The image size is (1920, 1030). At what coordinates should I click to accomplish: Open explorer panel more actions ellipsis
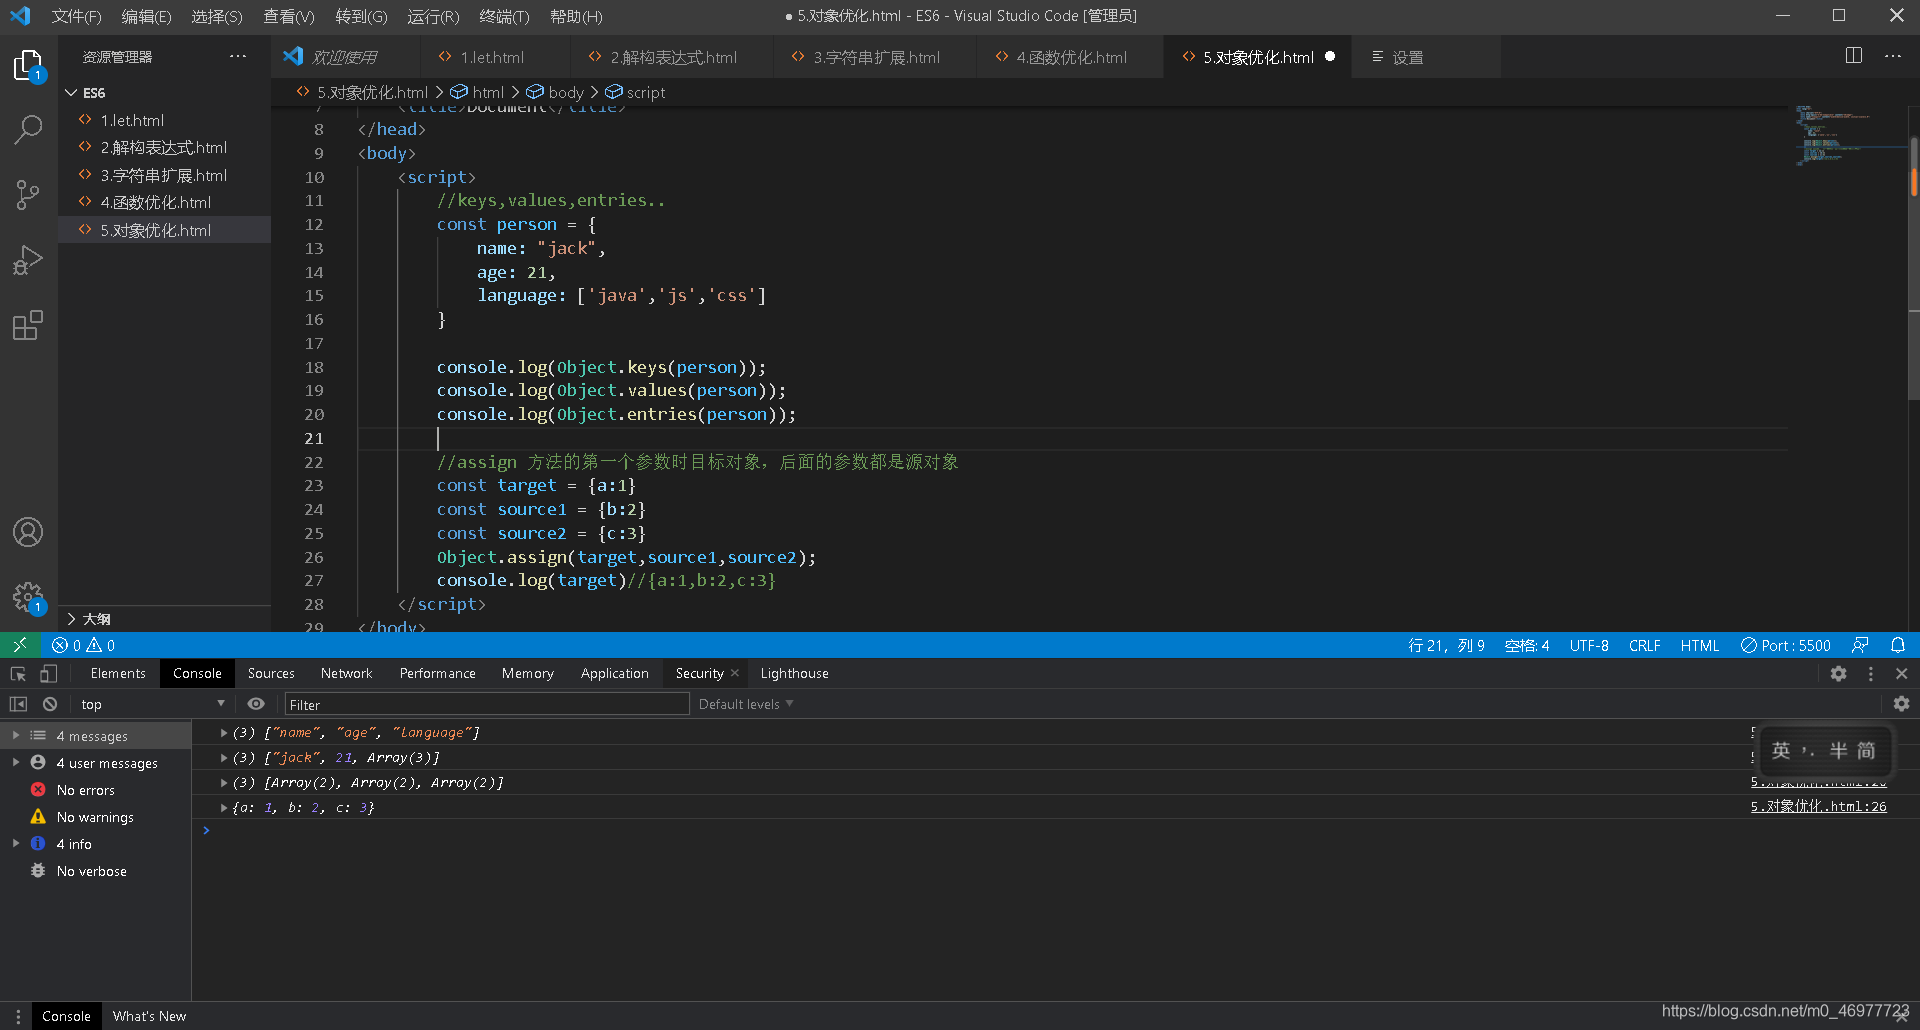click(238, 56)
